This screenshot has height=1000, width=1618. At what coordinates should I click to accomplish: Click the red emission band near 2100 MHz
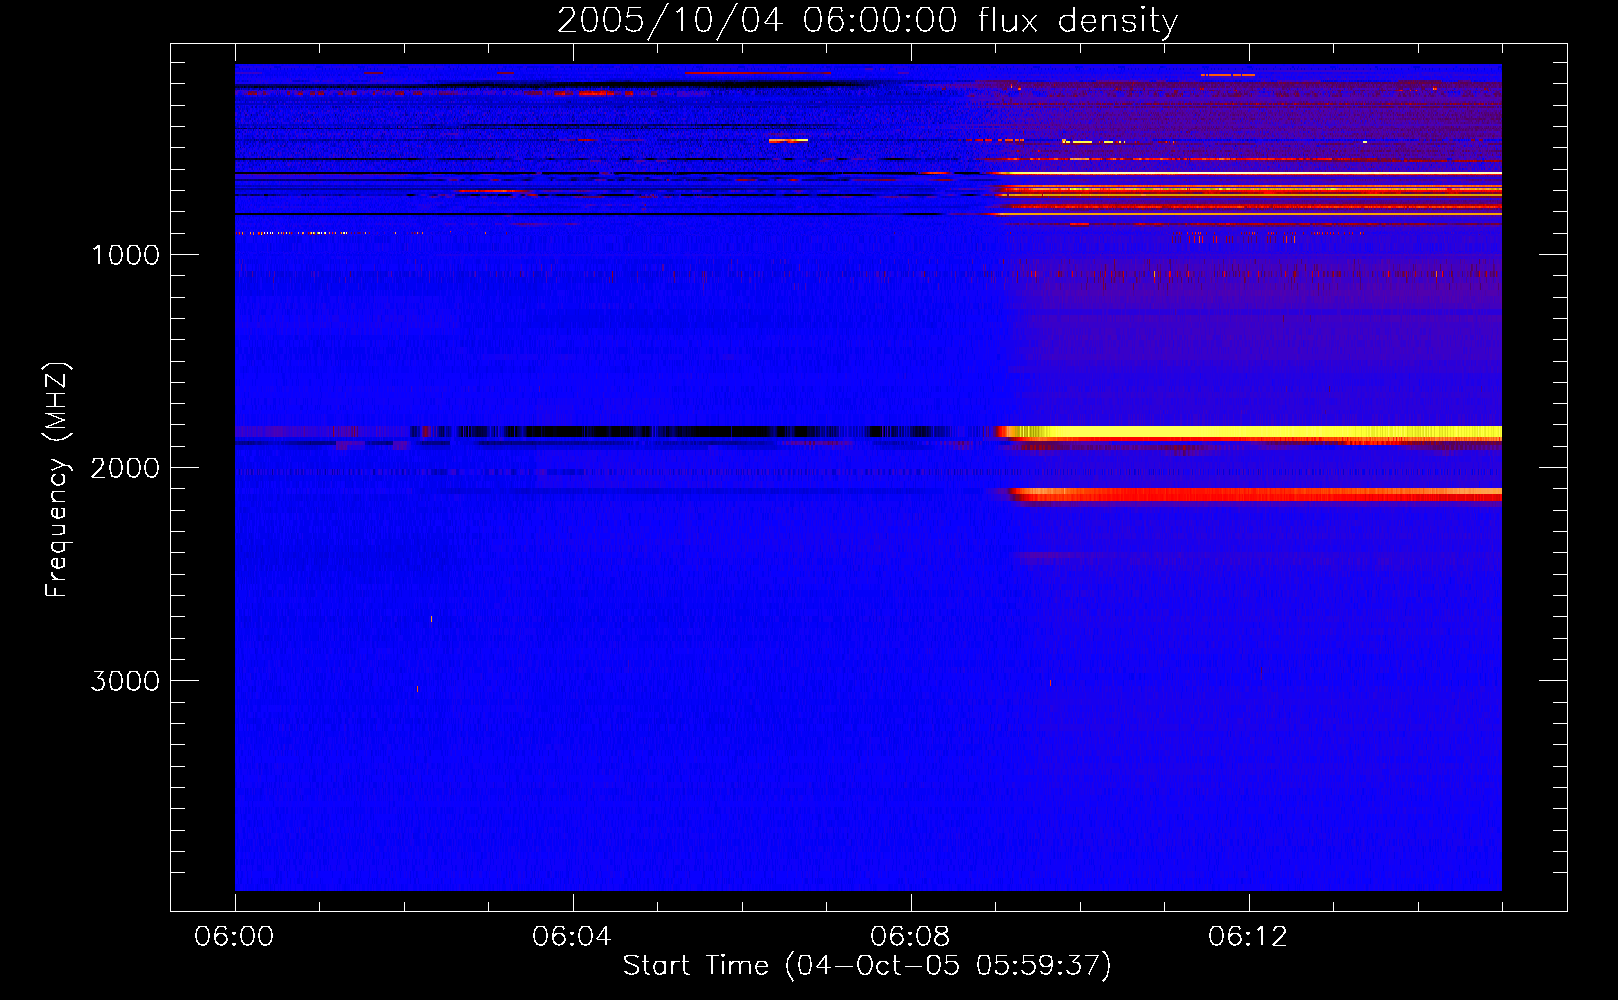pyautogui.click(x=1255, y=494)
